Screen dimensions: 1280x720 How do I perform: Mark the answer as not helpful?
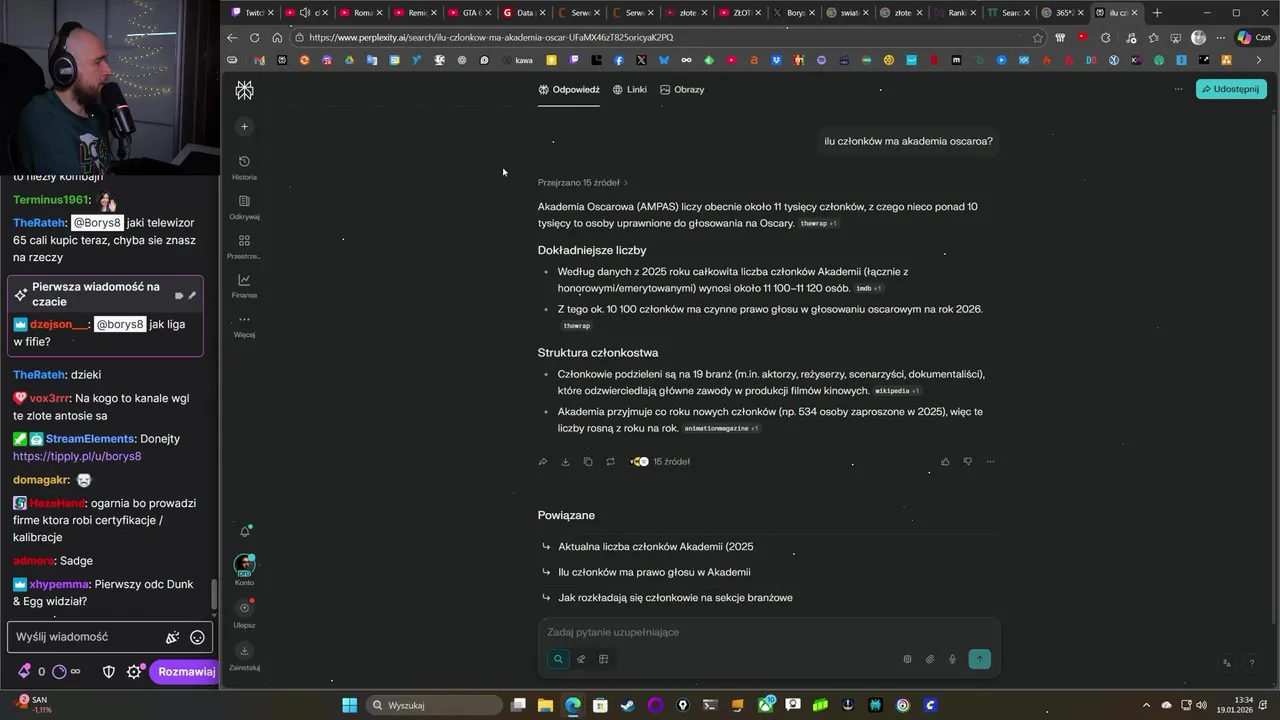(x=967, y=462)
